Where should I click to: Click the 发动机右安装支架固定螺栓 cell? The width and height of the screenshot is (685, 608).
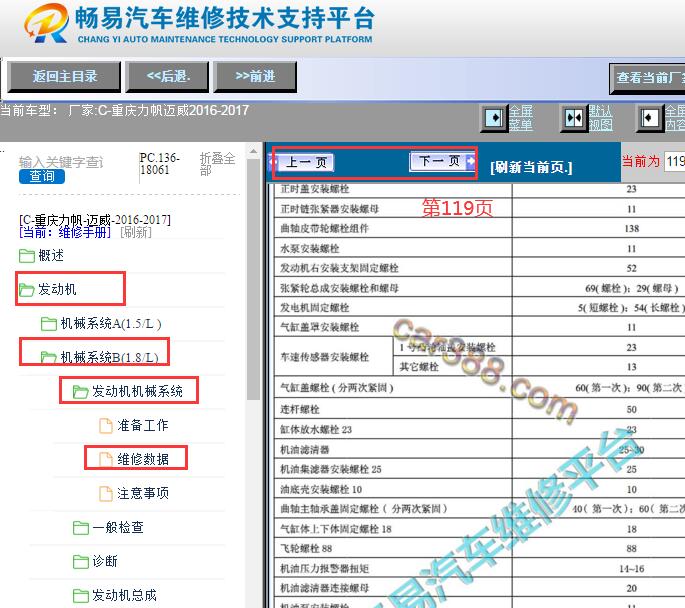393,268
